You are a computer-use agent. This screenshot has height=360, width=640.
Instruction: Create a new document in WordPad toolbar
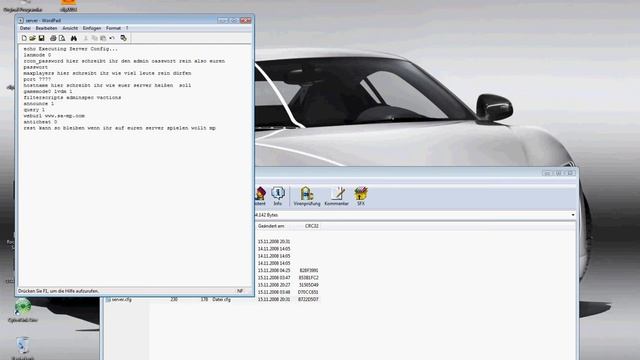coord(24,38)
